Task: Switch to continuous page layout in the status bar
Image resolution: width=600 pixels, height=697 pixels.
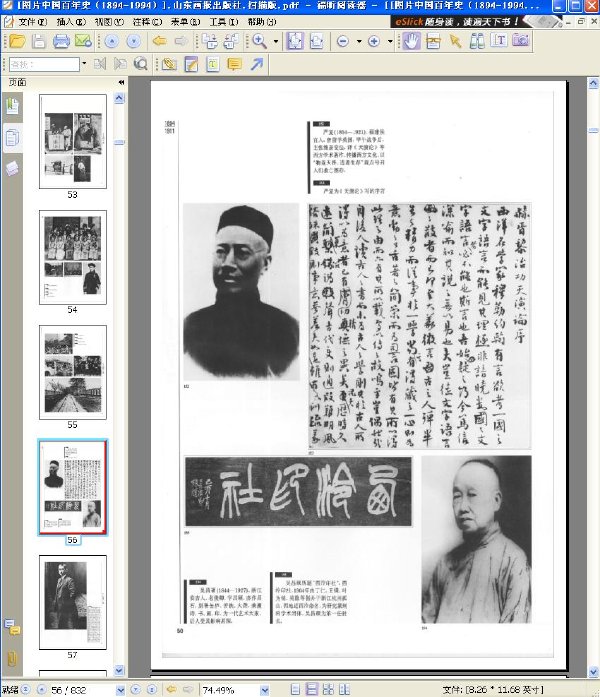Action: tap(312, 689)
